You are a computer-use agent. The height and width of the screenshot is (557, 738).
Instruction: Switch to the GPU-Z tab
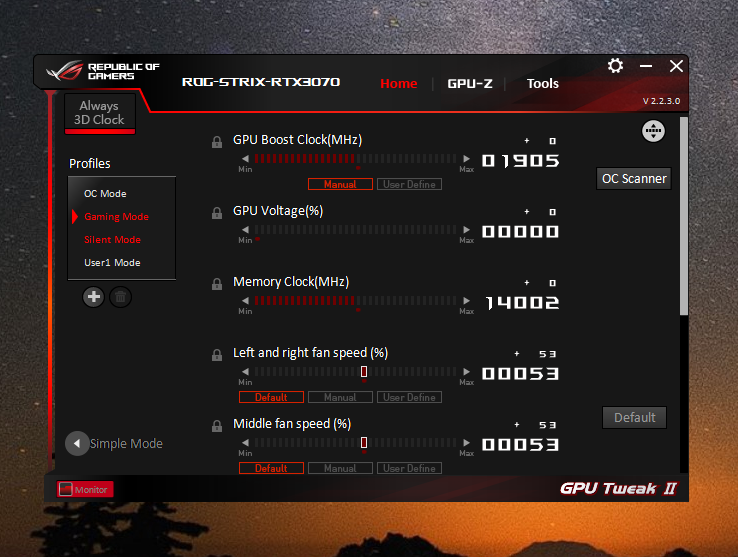470,83
